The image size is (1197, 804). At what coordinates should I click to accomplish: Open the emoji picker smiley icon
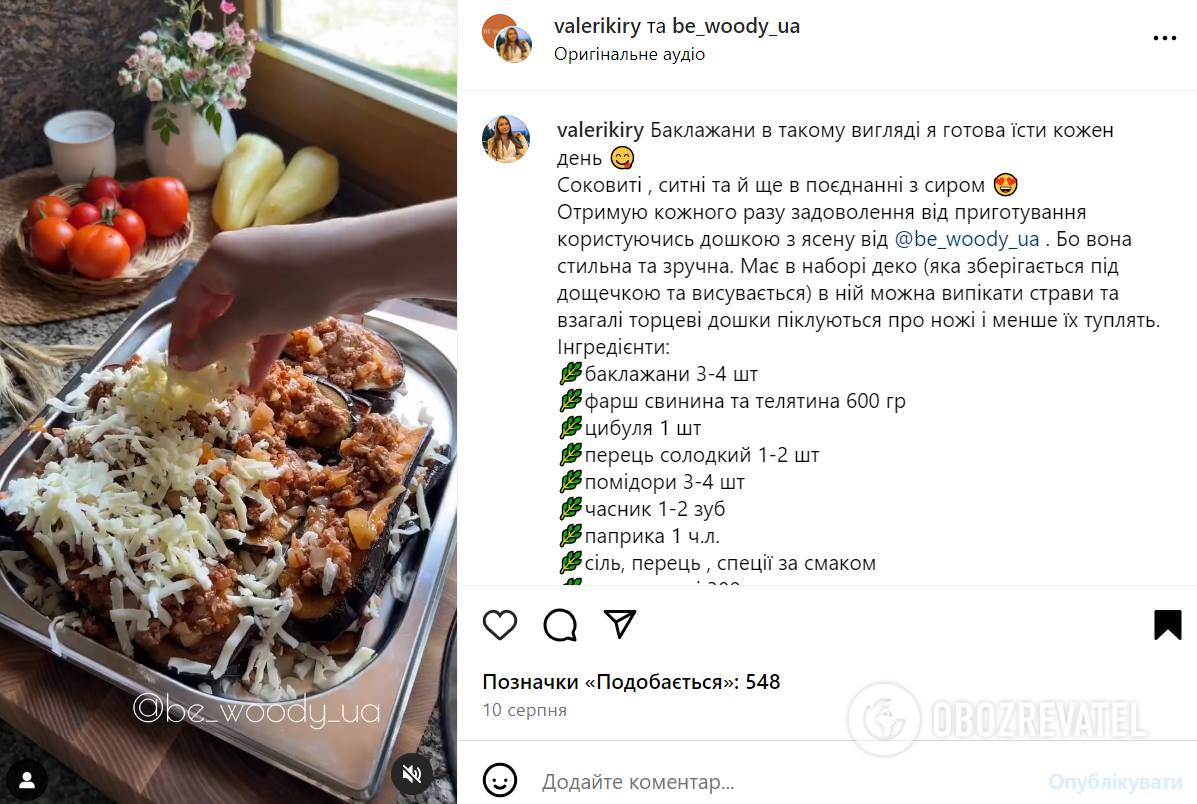pyautogui.click(x=500, y=780)
